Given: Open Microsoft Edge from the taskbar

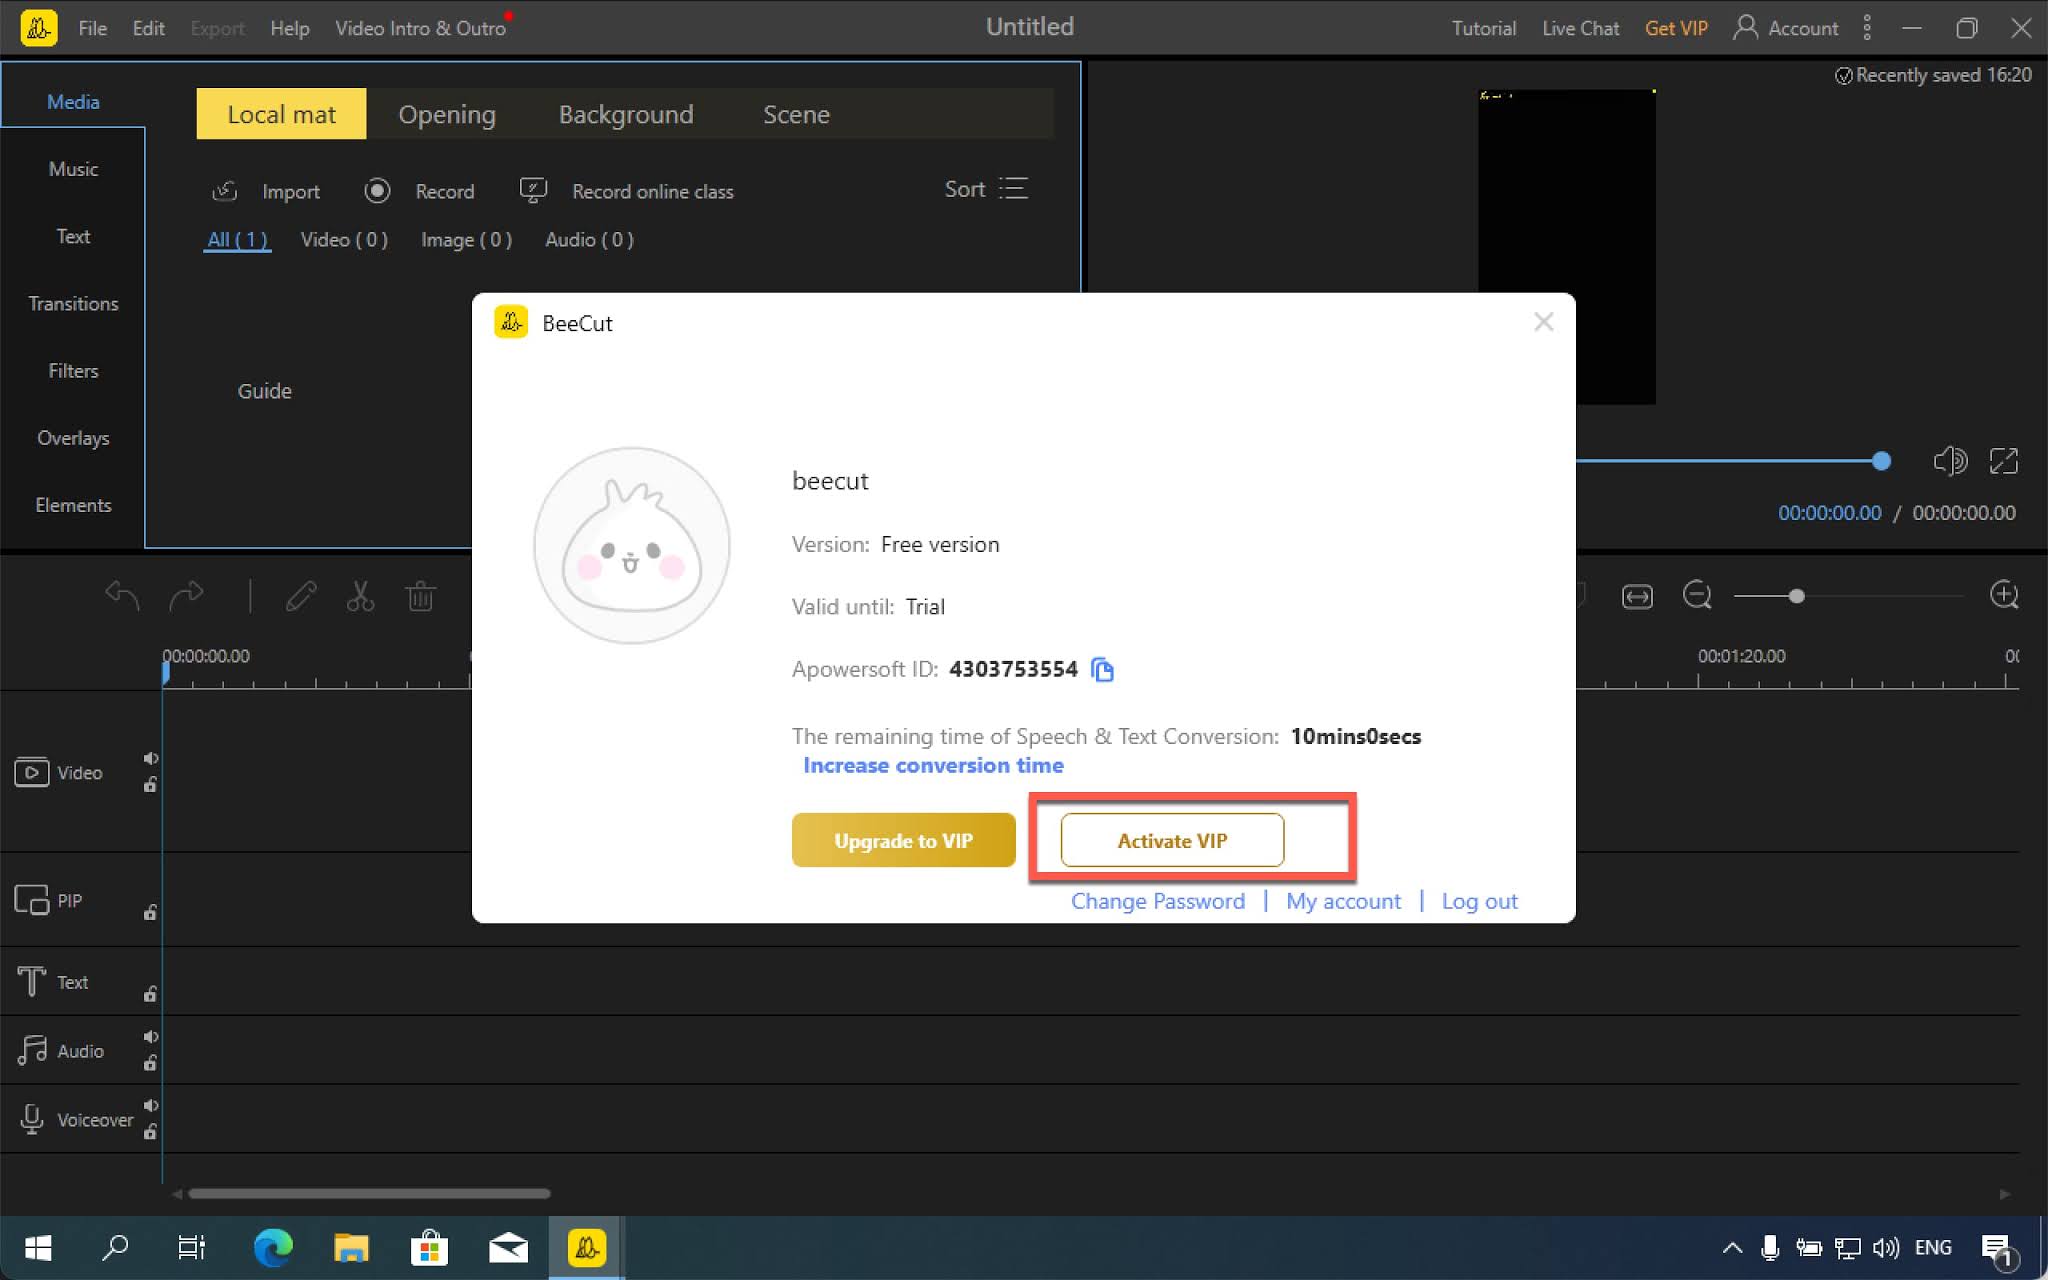Looking at the screenshot, I should 272,1248.
